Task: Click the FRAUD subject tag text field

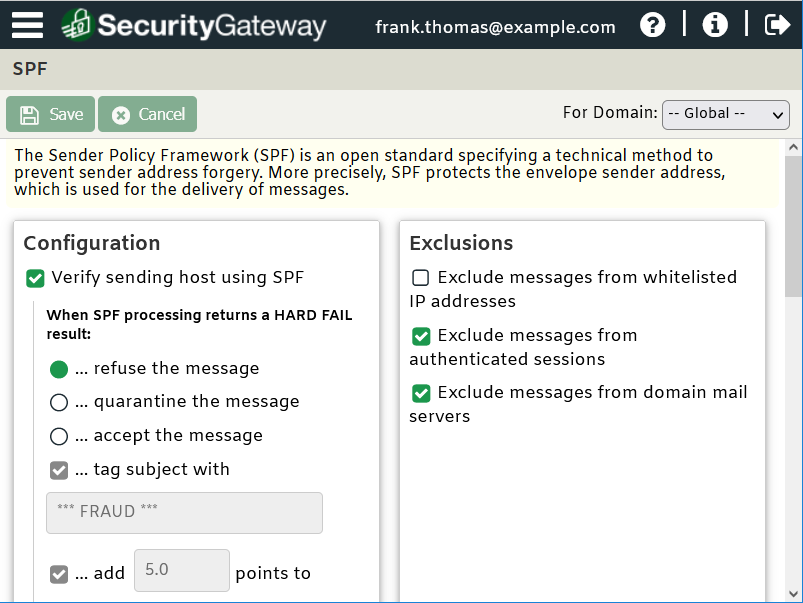Action: coord(184,512)
